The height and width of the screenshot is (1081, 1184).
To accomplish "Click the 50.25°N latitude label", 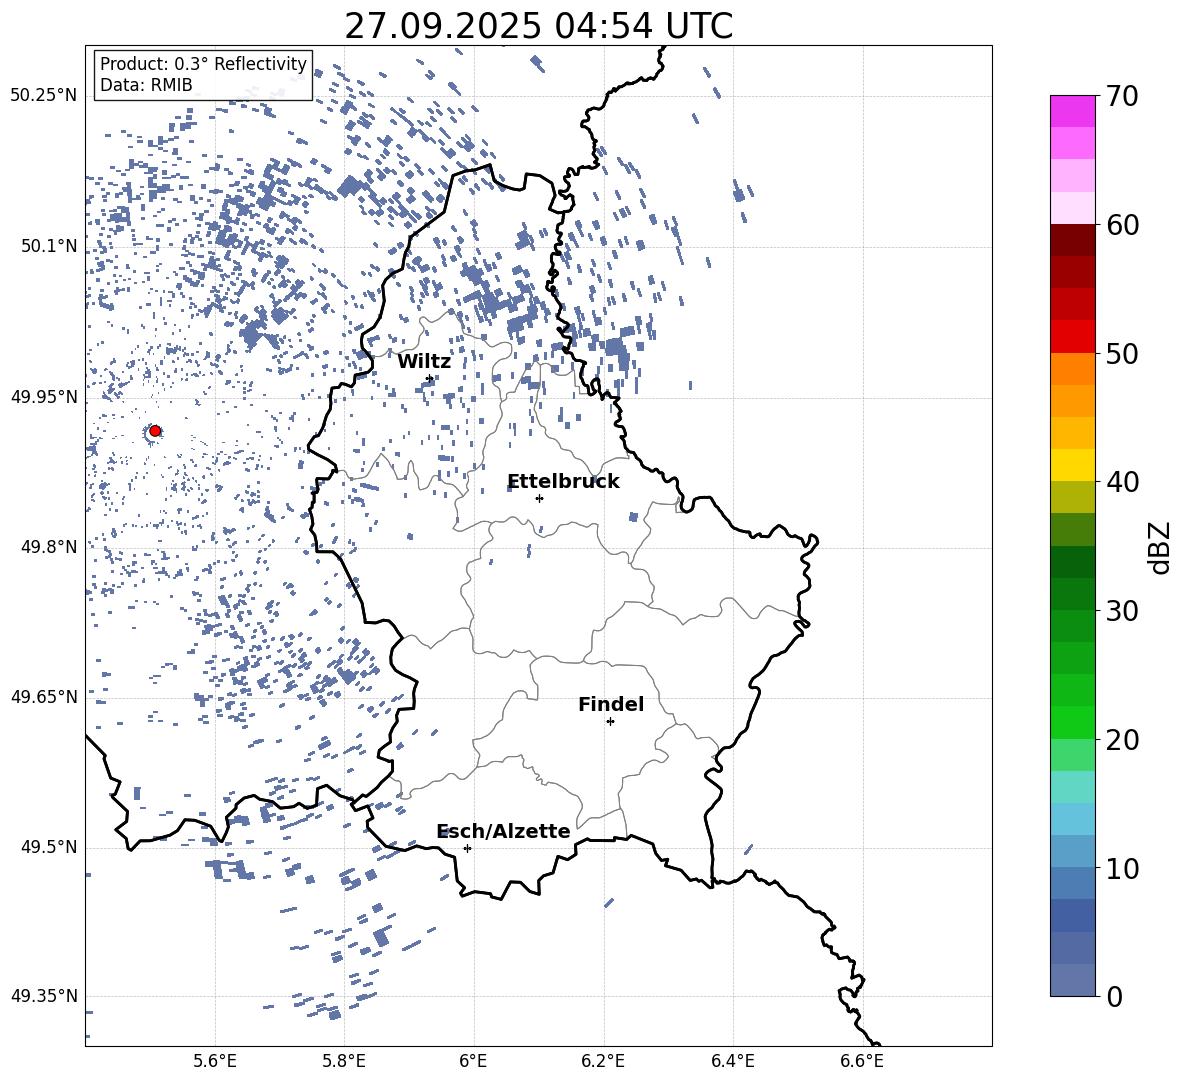I will 44,96.
